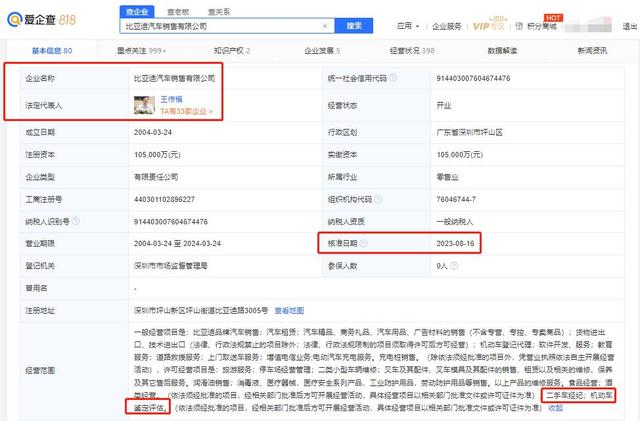Screen dimensions: 640x421
Task: Select the 查老板 search tab
Action: pyautogui.click(x=178, y=12)
